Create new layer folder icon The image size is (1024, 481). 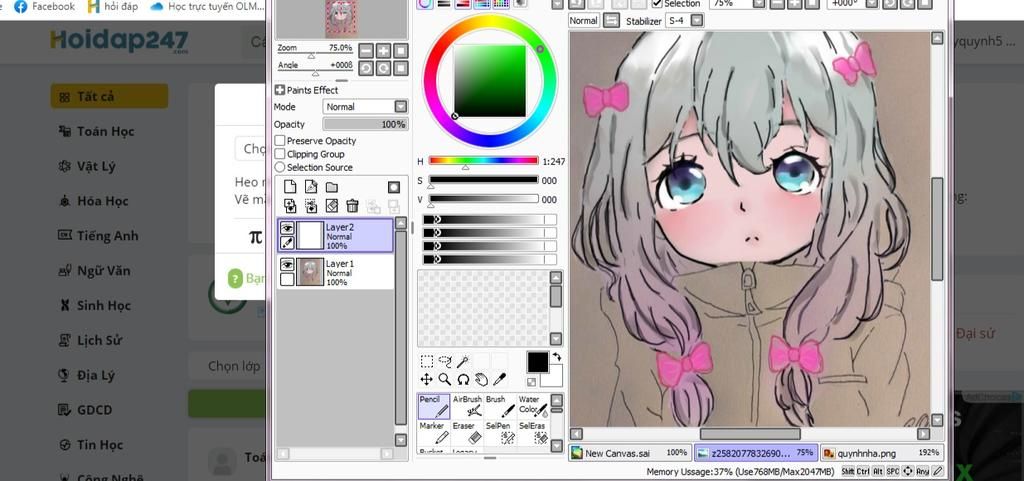(x=332, y=188)
